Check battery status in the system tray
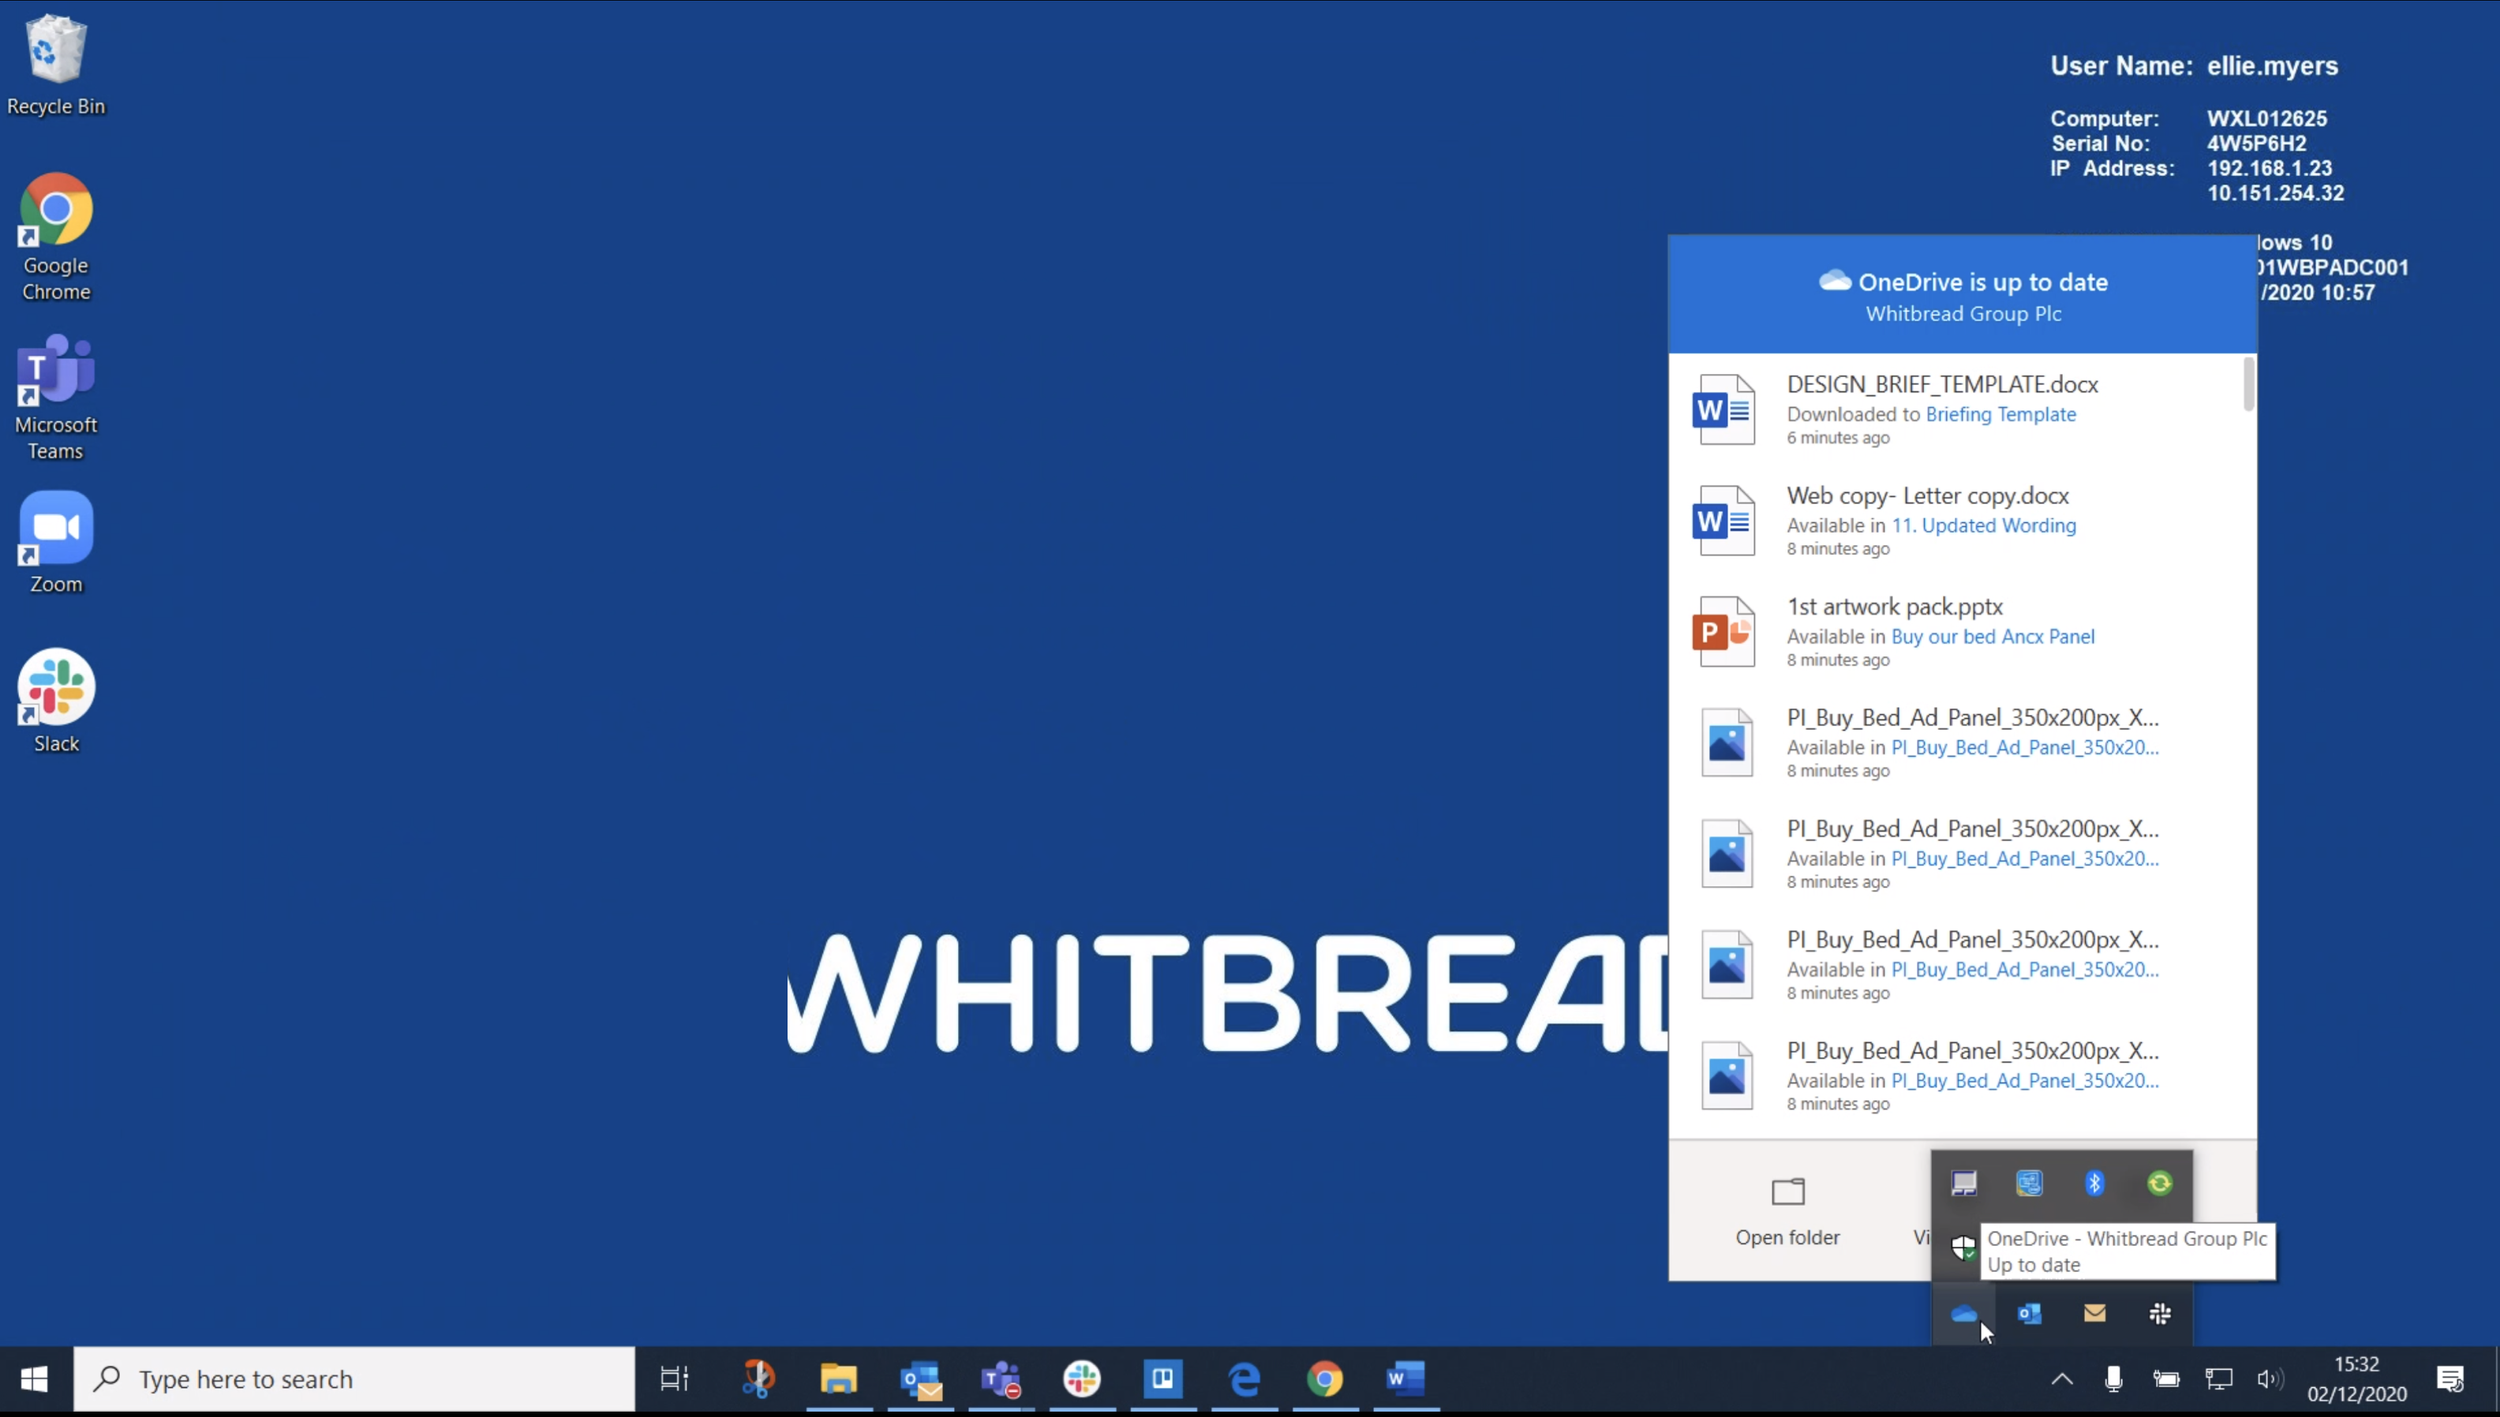Image resolution: width=2500 pixels, height=1417 pixels. pos(2166,1379)
